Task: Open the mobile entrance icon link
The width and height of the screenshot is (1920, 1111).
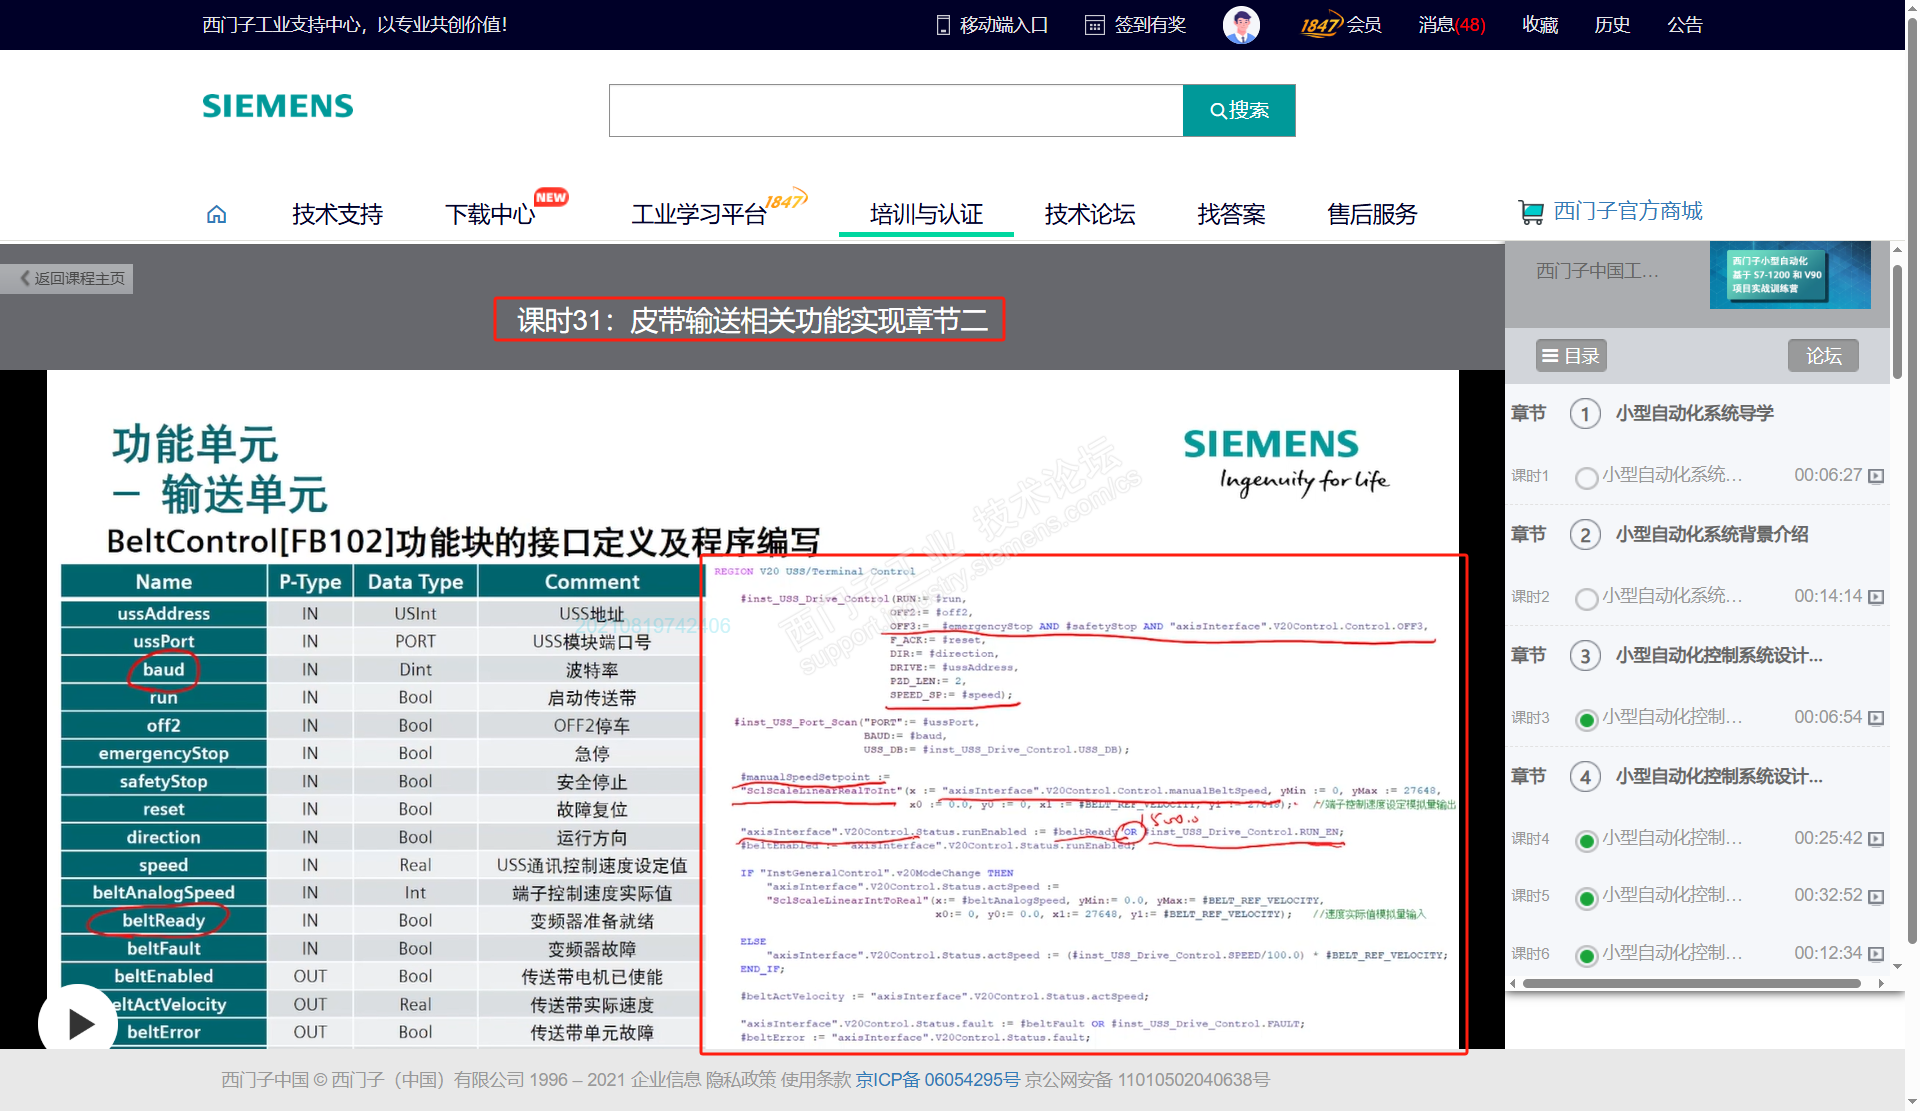Action: point(942,25)
